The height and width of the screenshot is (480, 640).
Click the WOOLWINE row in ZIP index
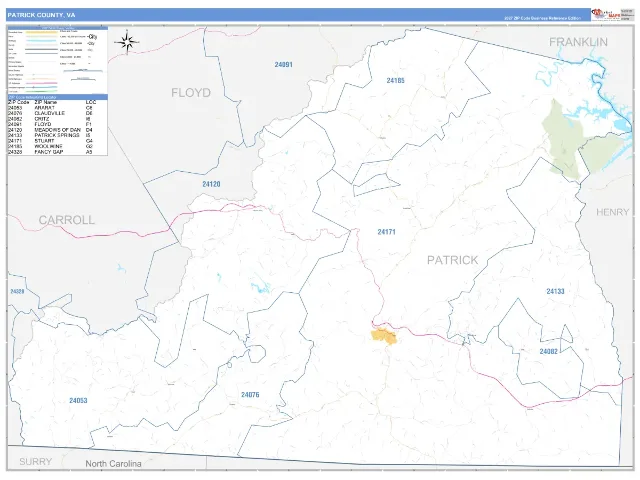(x=58, y=146)
